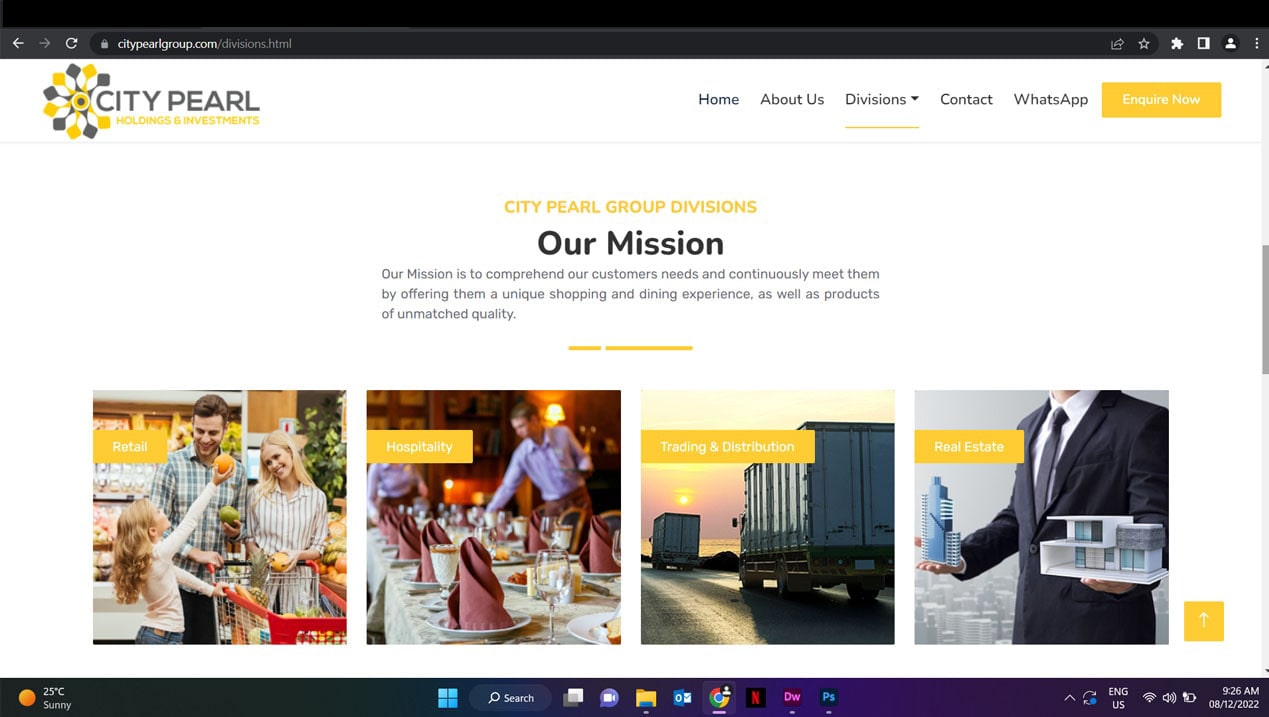
Task: Click the Enquire Now button
Action: [1160, 100]
